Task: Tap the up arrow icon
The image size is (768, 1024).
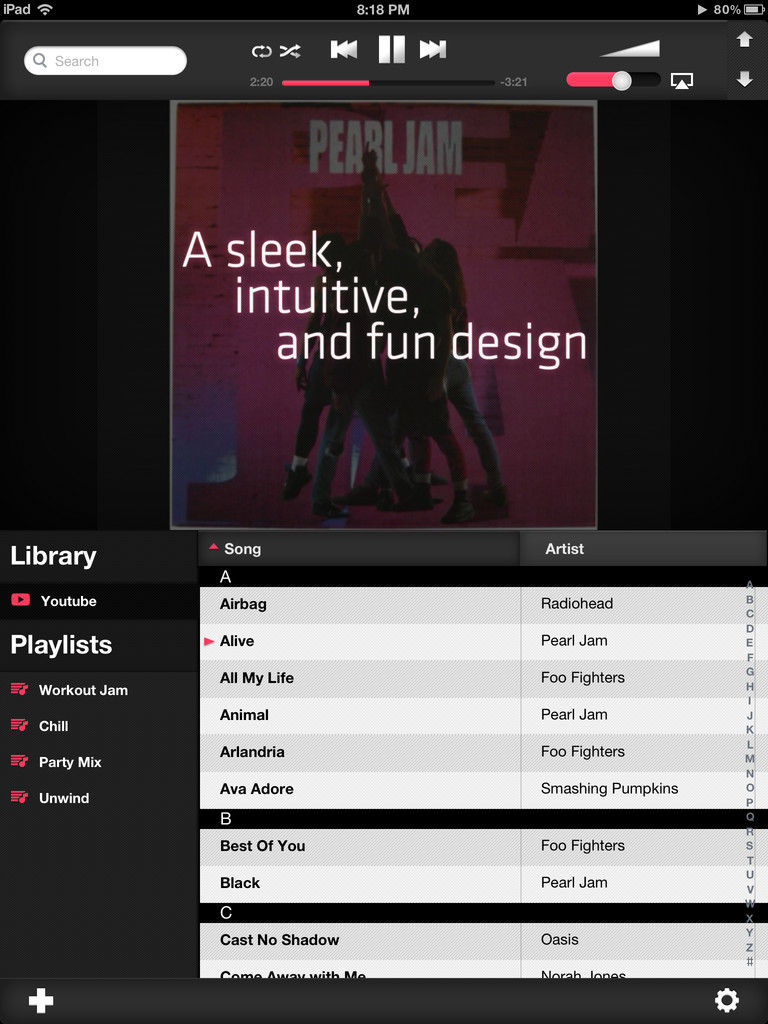Action: coord(744,40)
